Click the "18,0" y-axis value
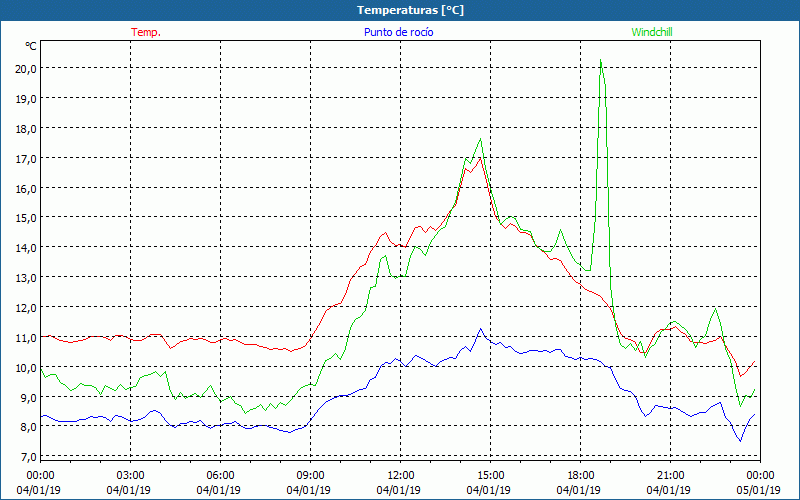 [26, 129]
